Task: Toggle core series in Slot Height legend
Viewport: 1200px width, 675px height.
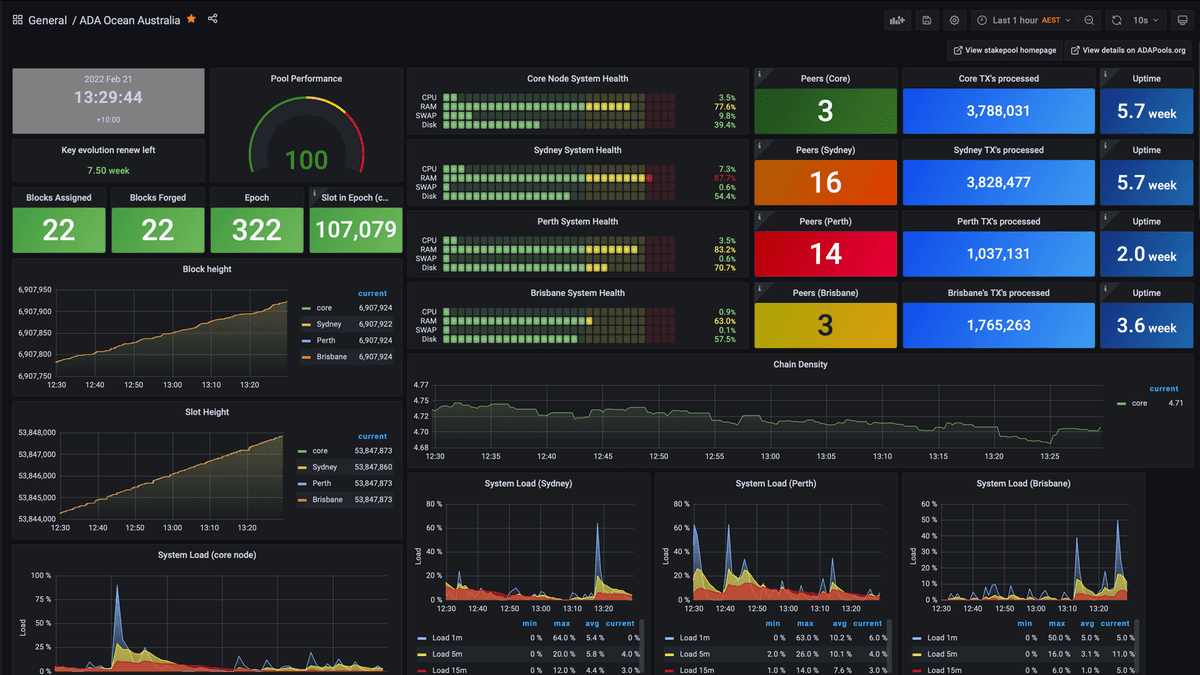Action: pos(320,451)
